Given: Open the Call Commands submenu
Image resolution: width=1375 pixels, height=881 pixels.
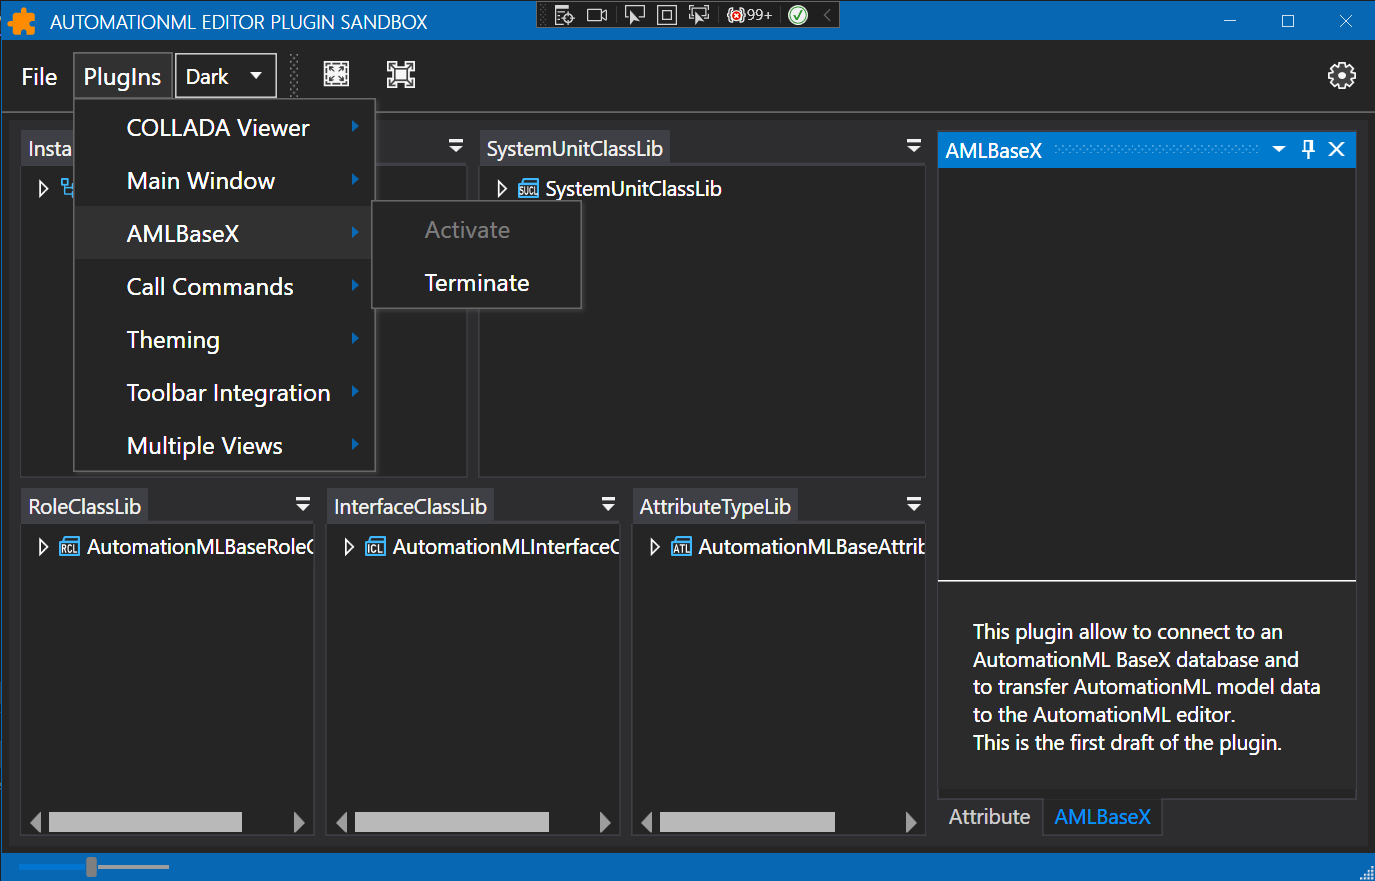Looking at the screenshot, I should pos(224,286).
